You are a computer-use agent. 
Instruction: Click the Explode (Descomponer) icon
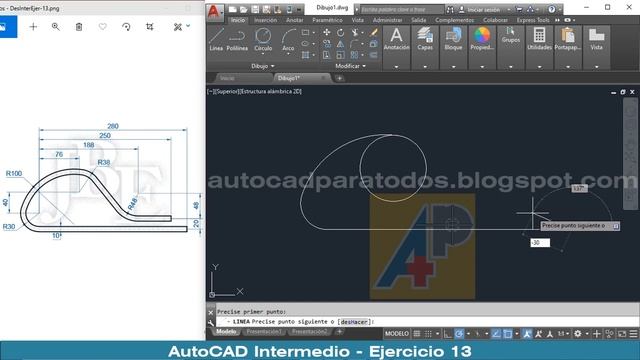373,44
